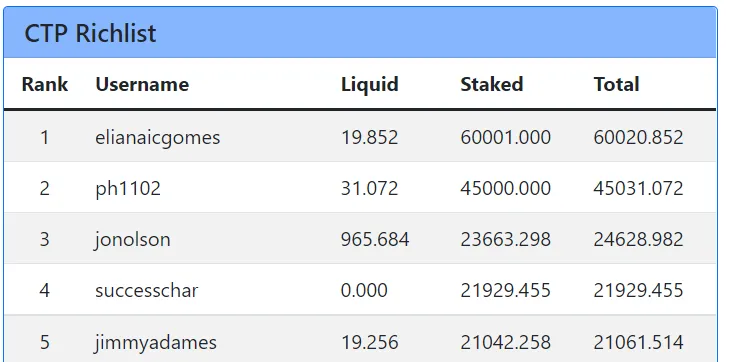The image size is (730, 362).
Task: Select liquid value 31.072
Action: [370, 189]
